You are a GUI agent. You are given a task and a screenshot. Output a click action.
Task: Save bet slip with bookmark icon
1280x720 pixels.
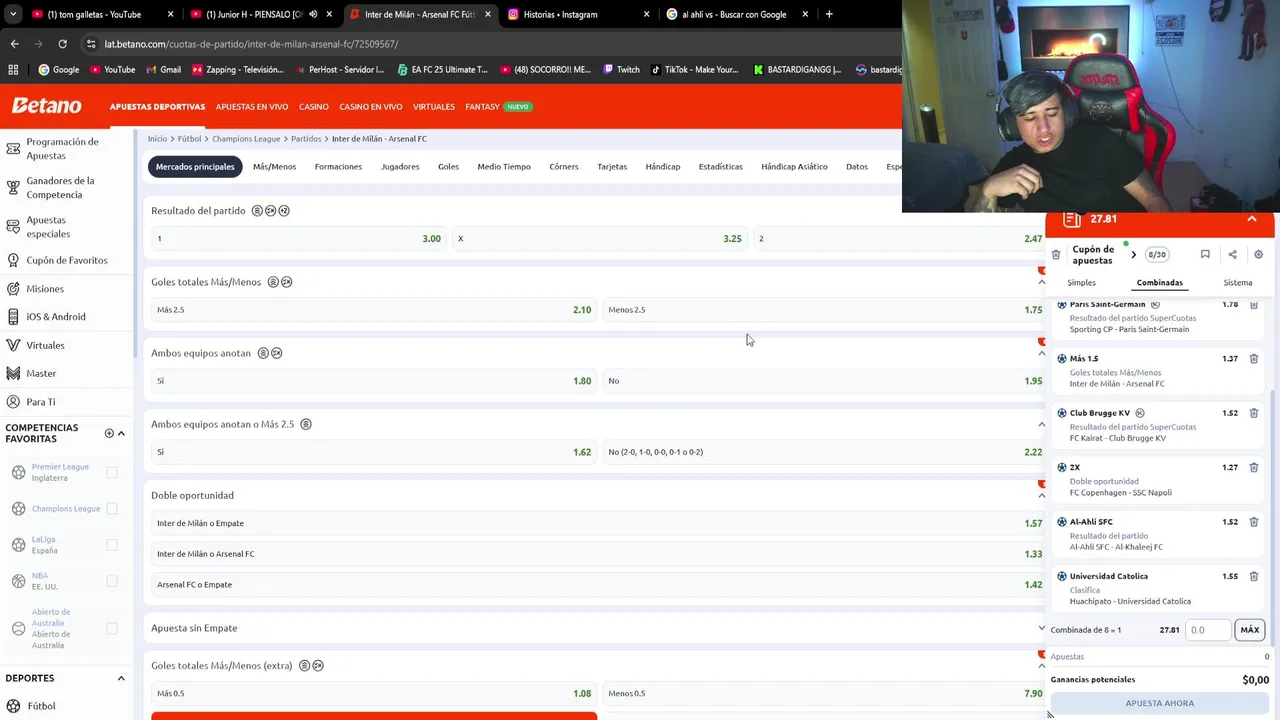coord(1205,255)
